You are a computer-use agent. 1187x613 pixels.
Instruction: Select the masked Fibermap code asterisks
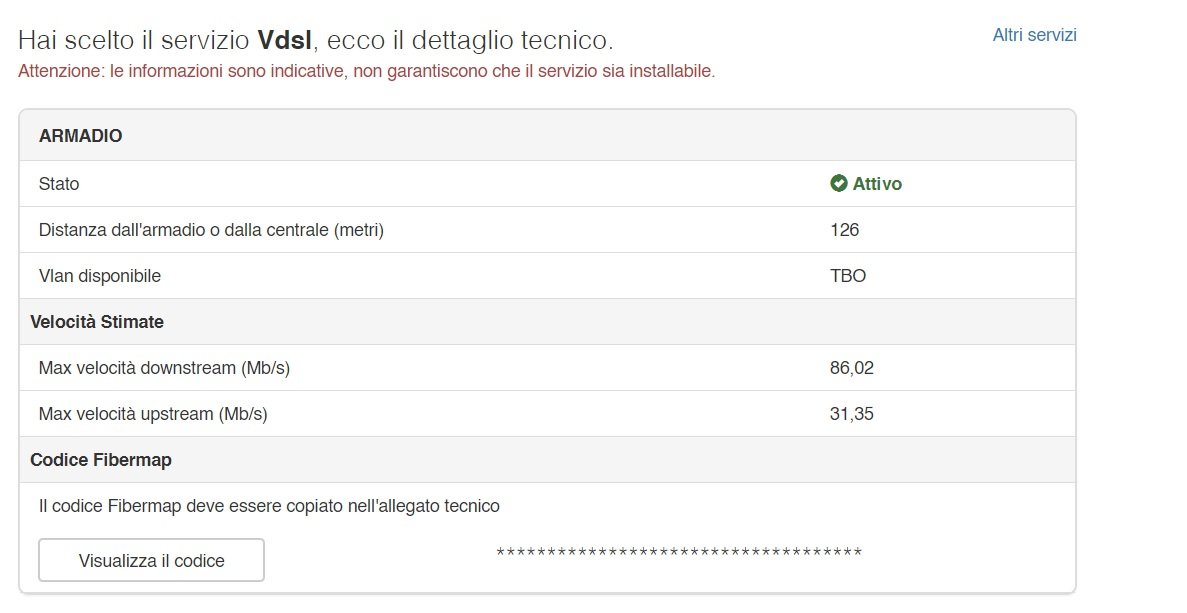[679, 552]
